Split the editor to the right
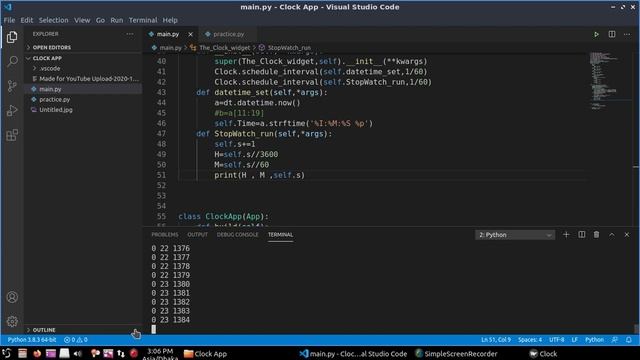 (612, 34)
